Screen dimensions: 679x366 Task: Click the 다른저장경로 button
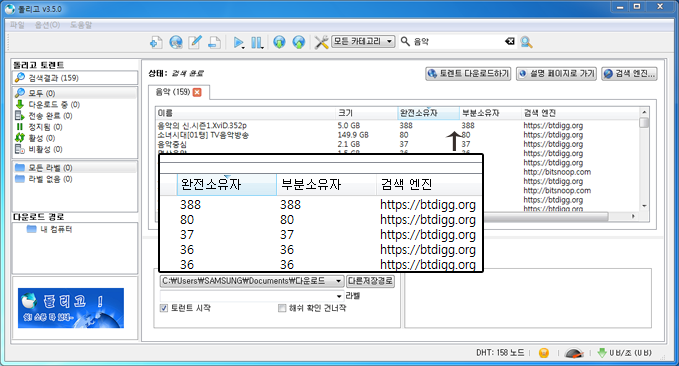pyautogui.click(x=370, y=281)
